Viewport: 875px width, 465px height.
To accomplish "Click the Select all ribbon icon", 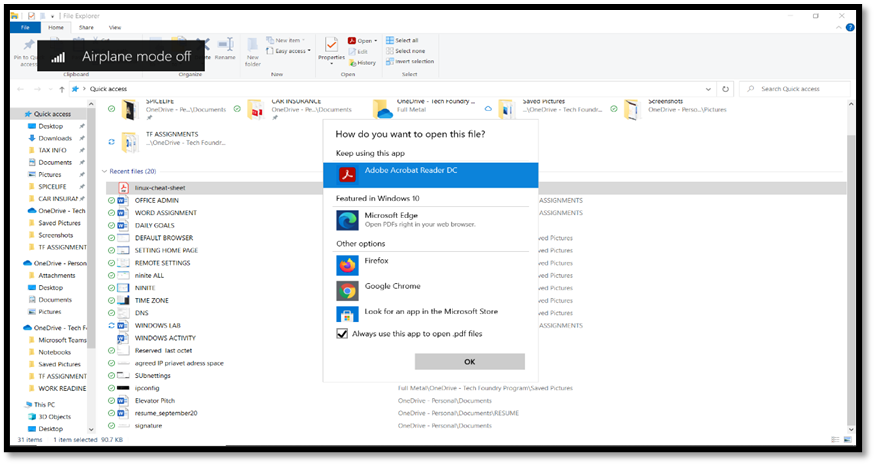I will [390, 40].
